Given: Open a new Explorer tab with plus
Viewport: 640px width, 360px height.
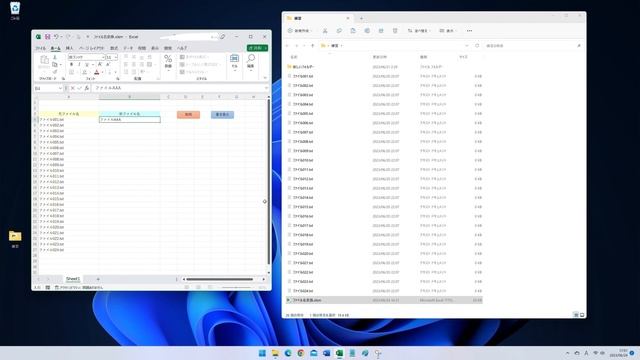Looking at the screenshot, I should [x=361, y=18].
